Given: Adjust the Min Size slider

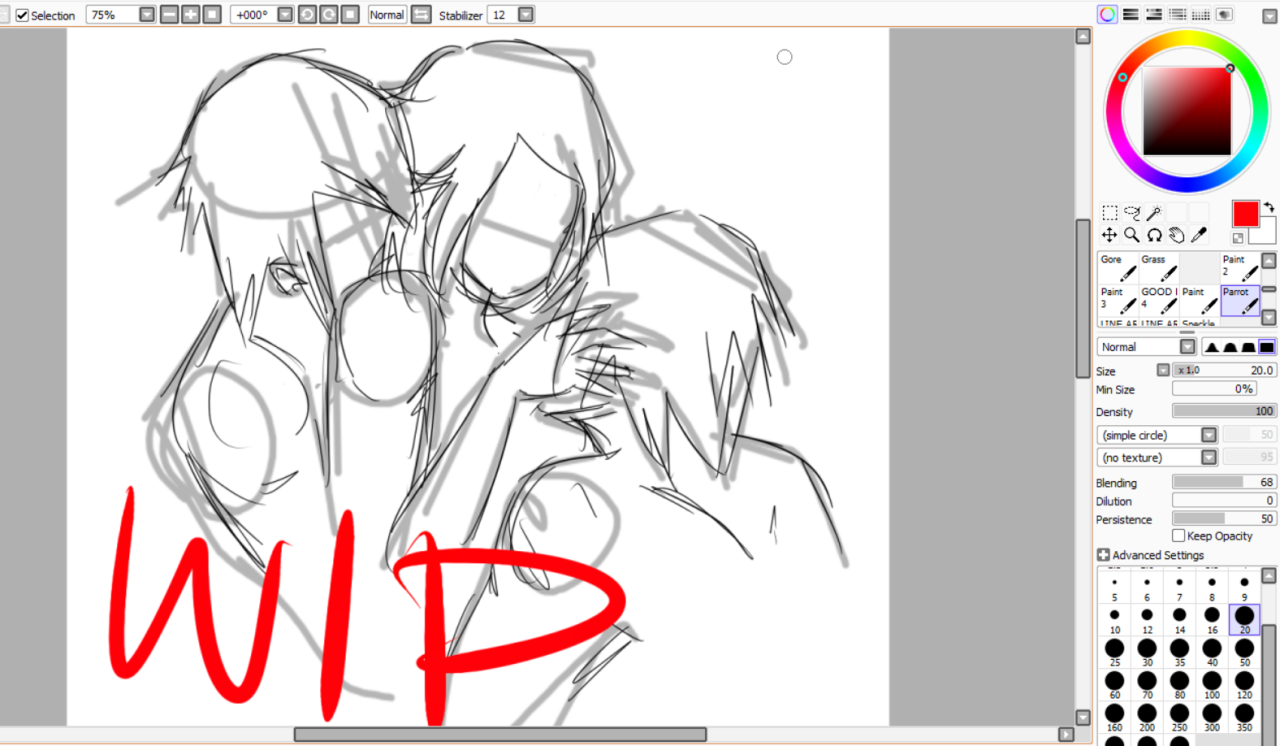Looking at the screenshot, I should [1214, 389].
